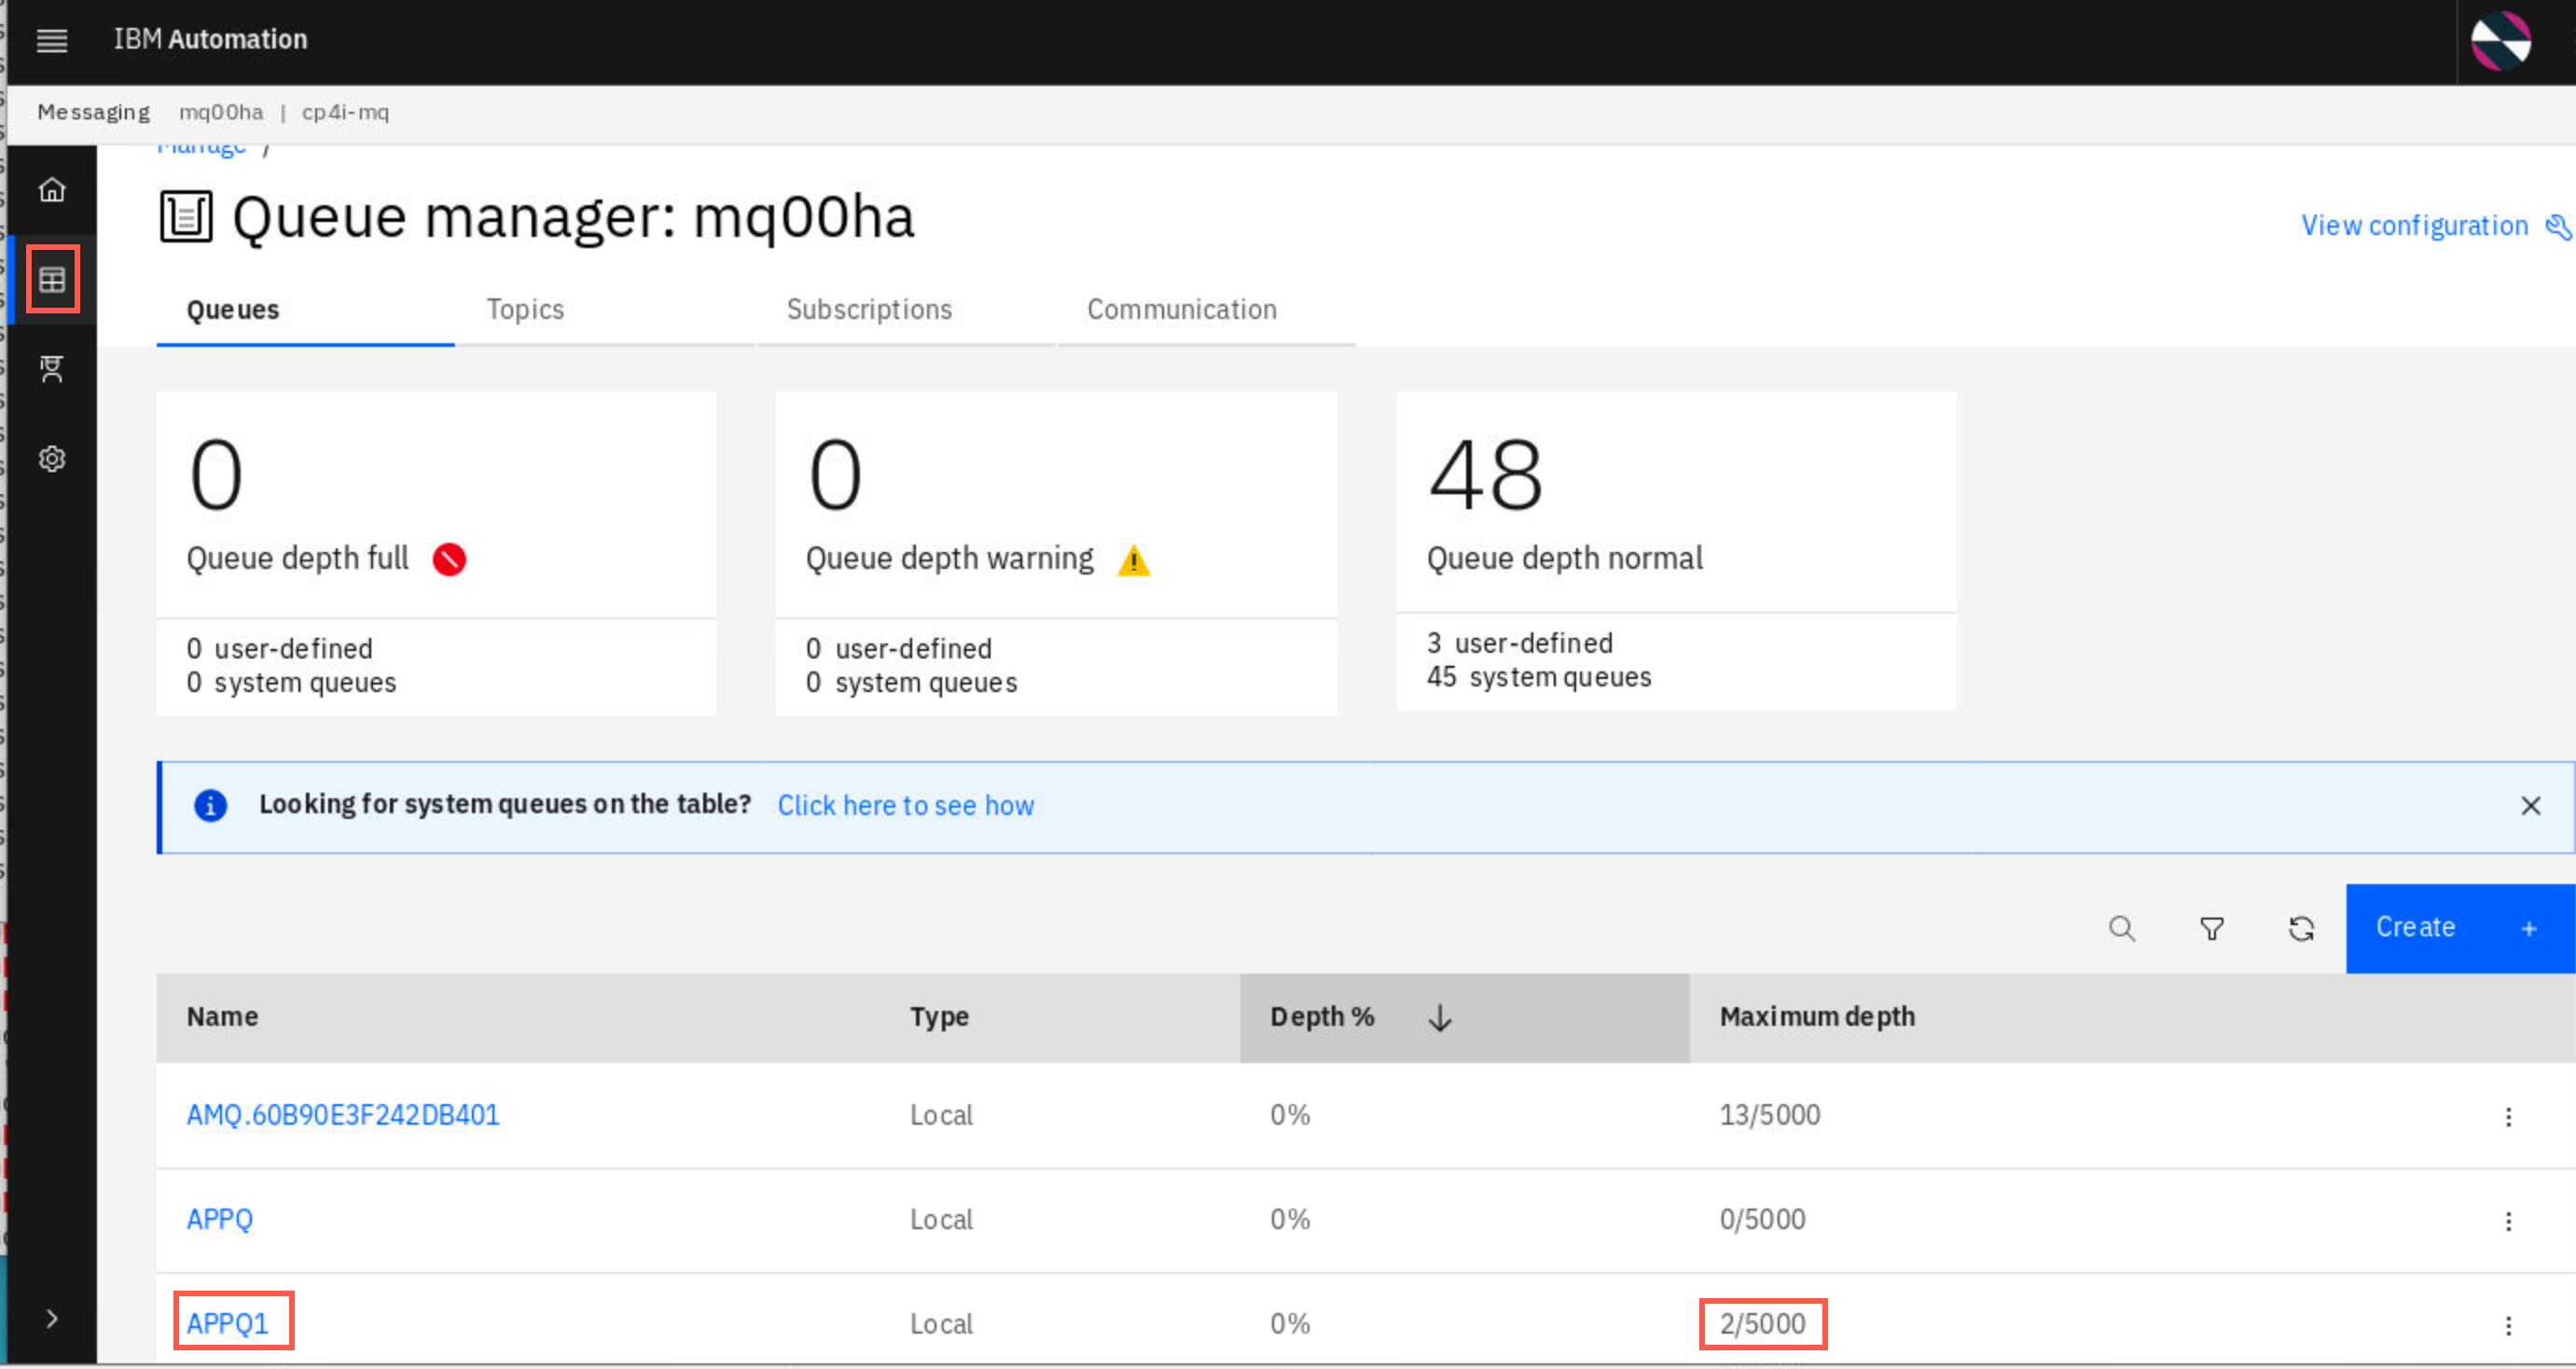This screenshot has height=1369, width=2576.
Task: Go to Home in sidebar
Action: 52,189
